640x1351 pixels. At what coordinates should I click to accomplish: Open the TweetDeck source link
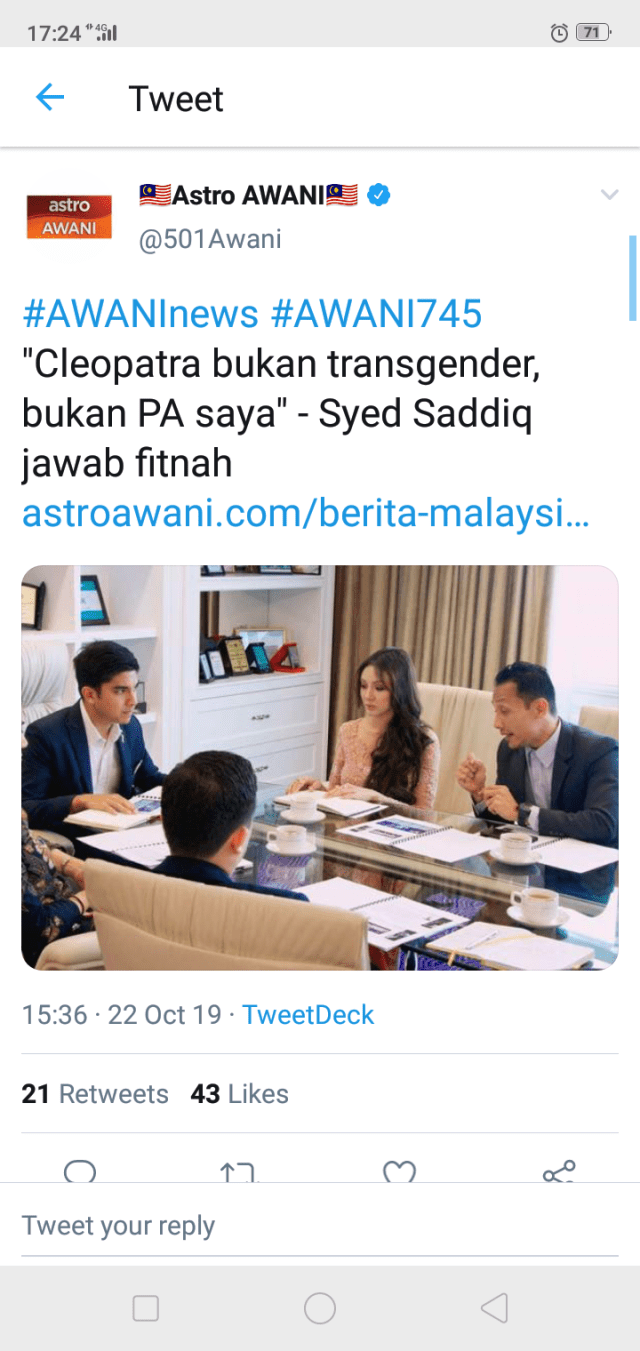point(308,1015)
